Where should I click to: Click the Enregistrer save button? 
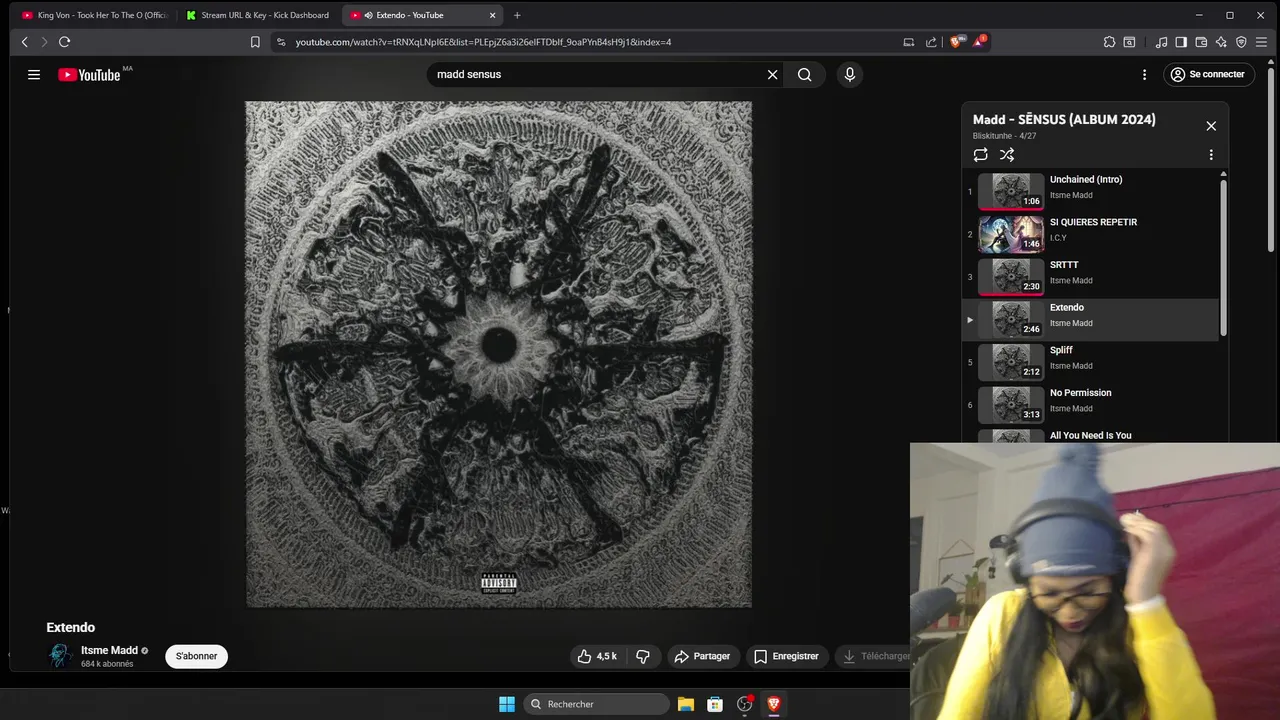[787, 656]
